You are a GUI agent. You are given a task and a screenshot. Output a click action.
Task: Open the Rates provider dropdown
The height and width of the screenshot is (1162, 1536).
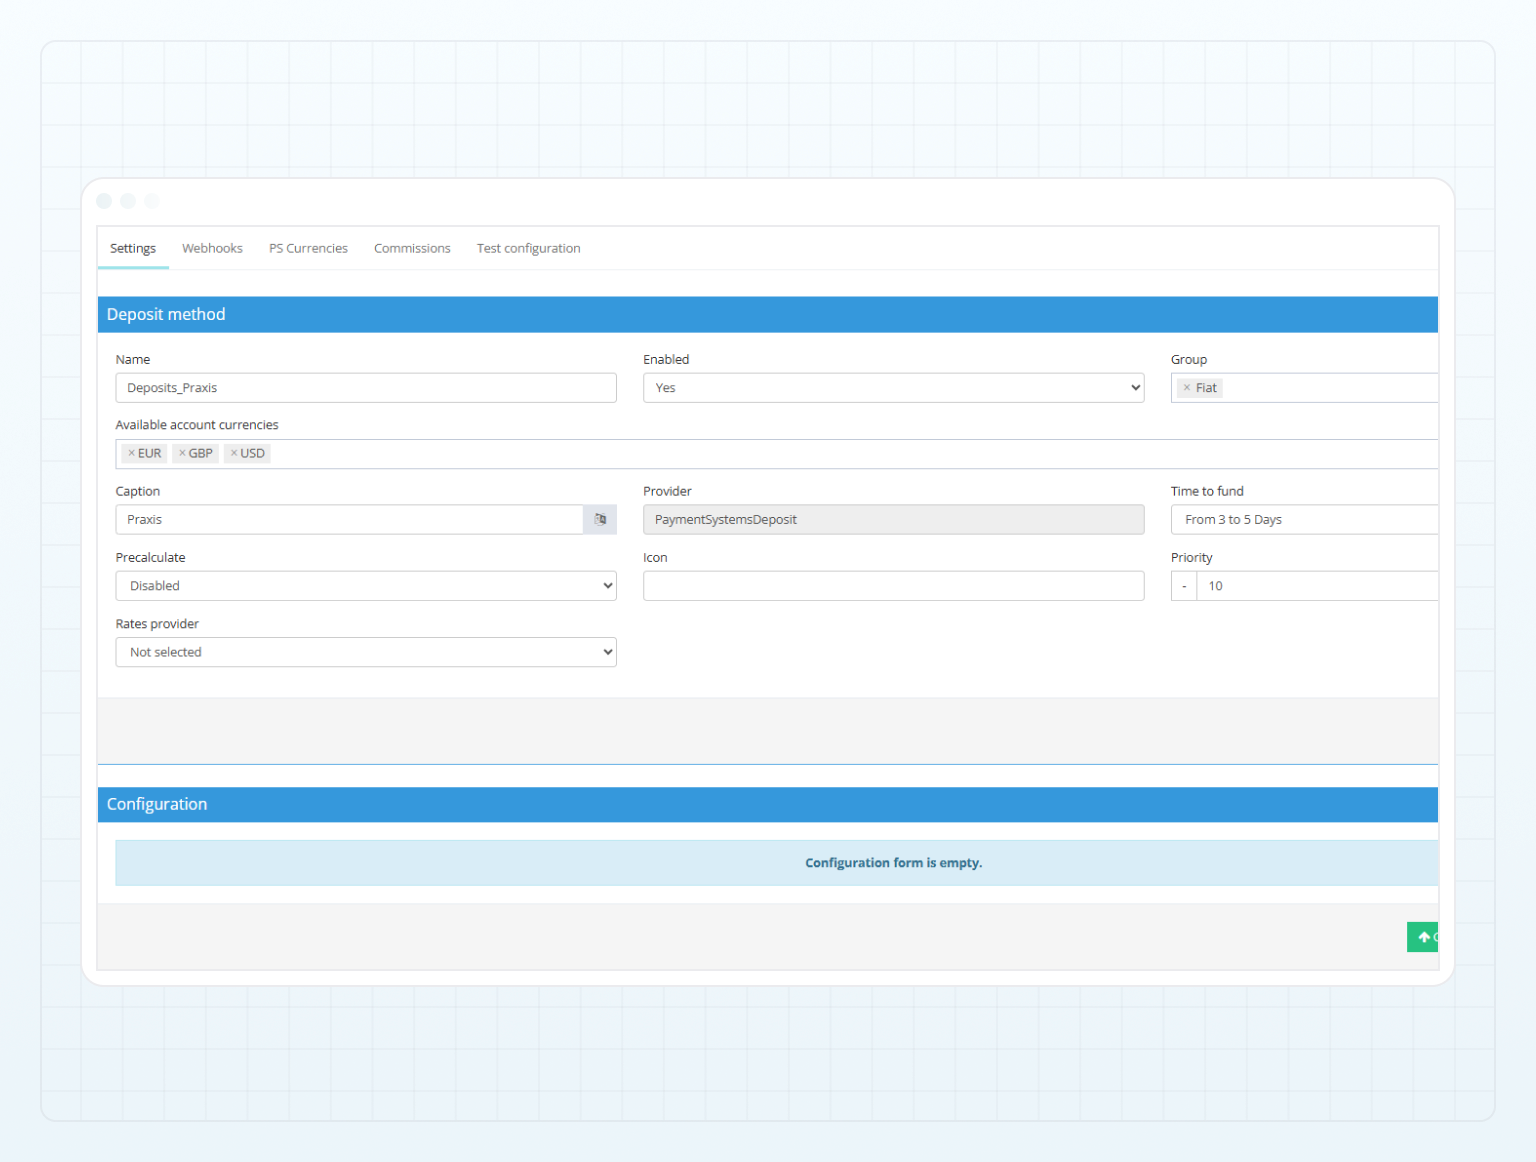point(366,652)
